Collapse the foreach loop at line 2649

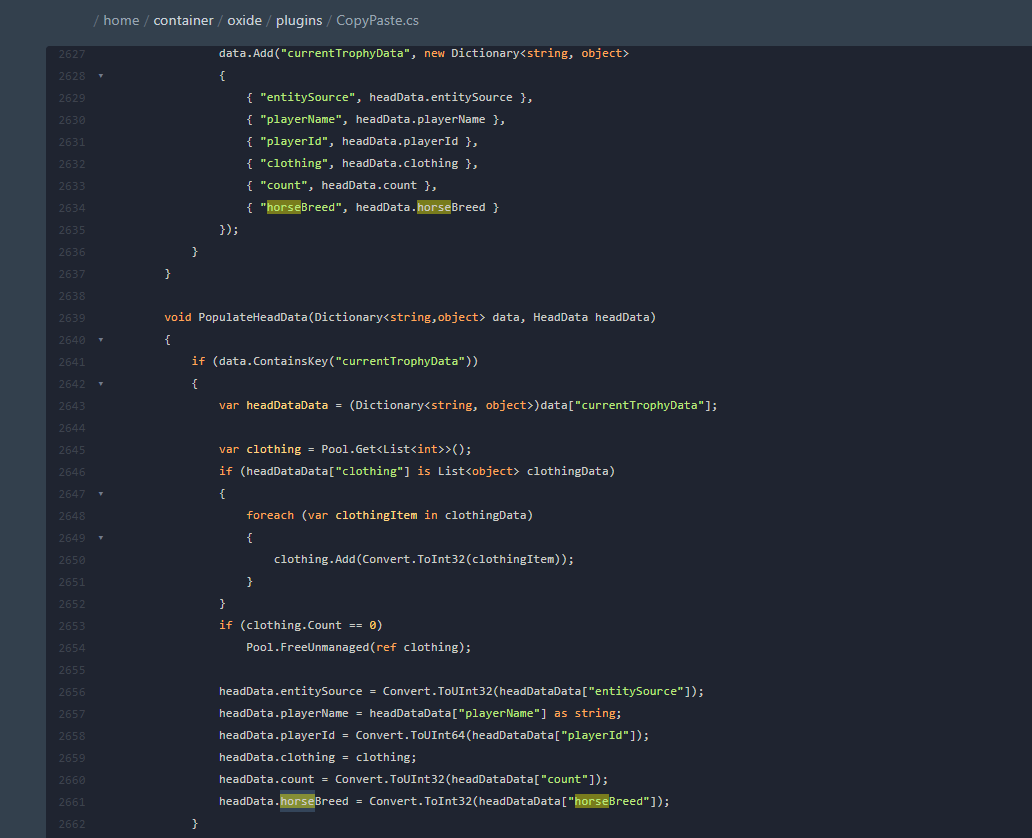pyautogui.click(x=100, y=537)
